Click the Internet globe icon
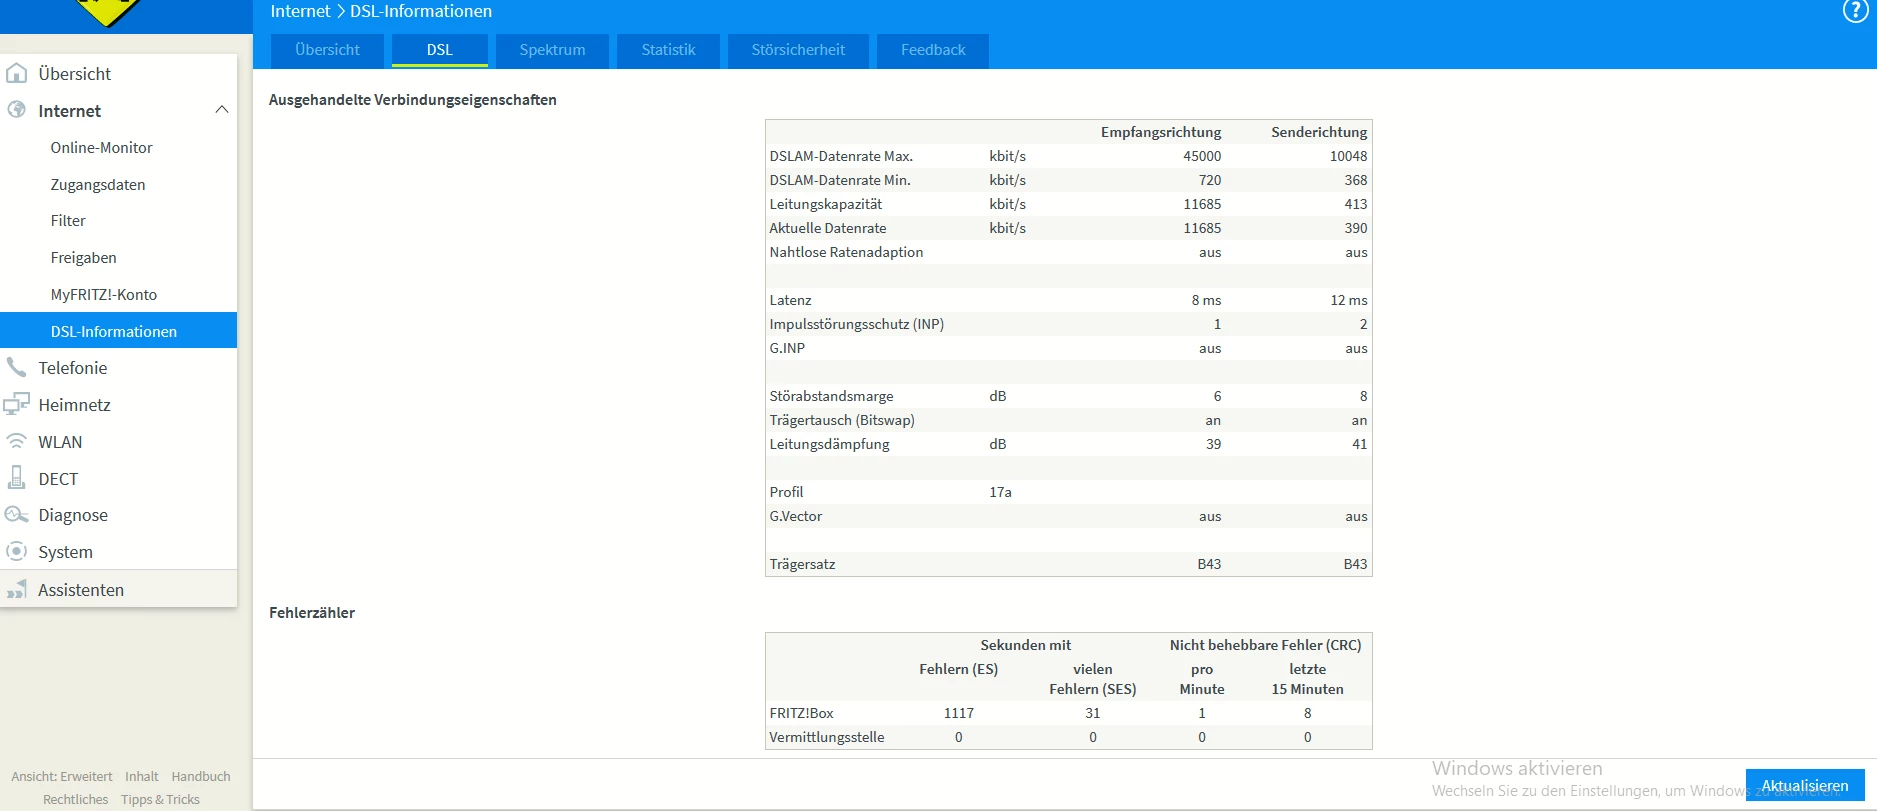The height and width of the screenshot is (811, 1877). (x=17, y=110)
